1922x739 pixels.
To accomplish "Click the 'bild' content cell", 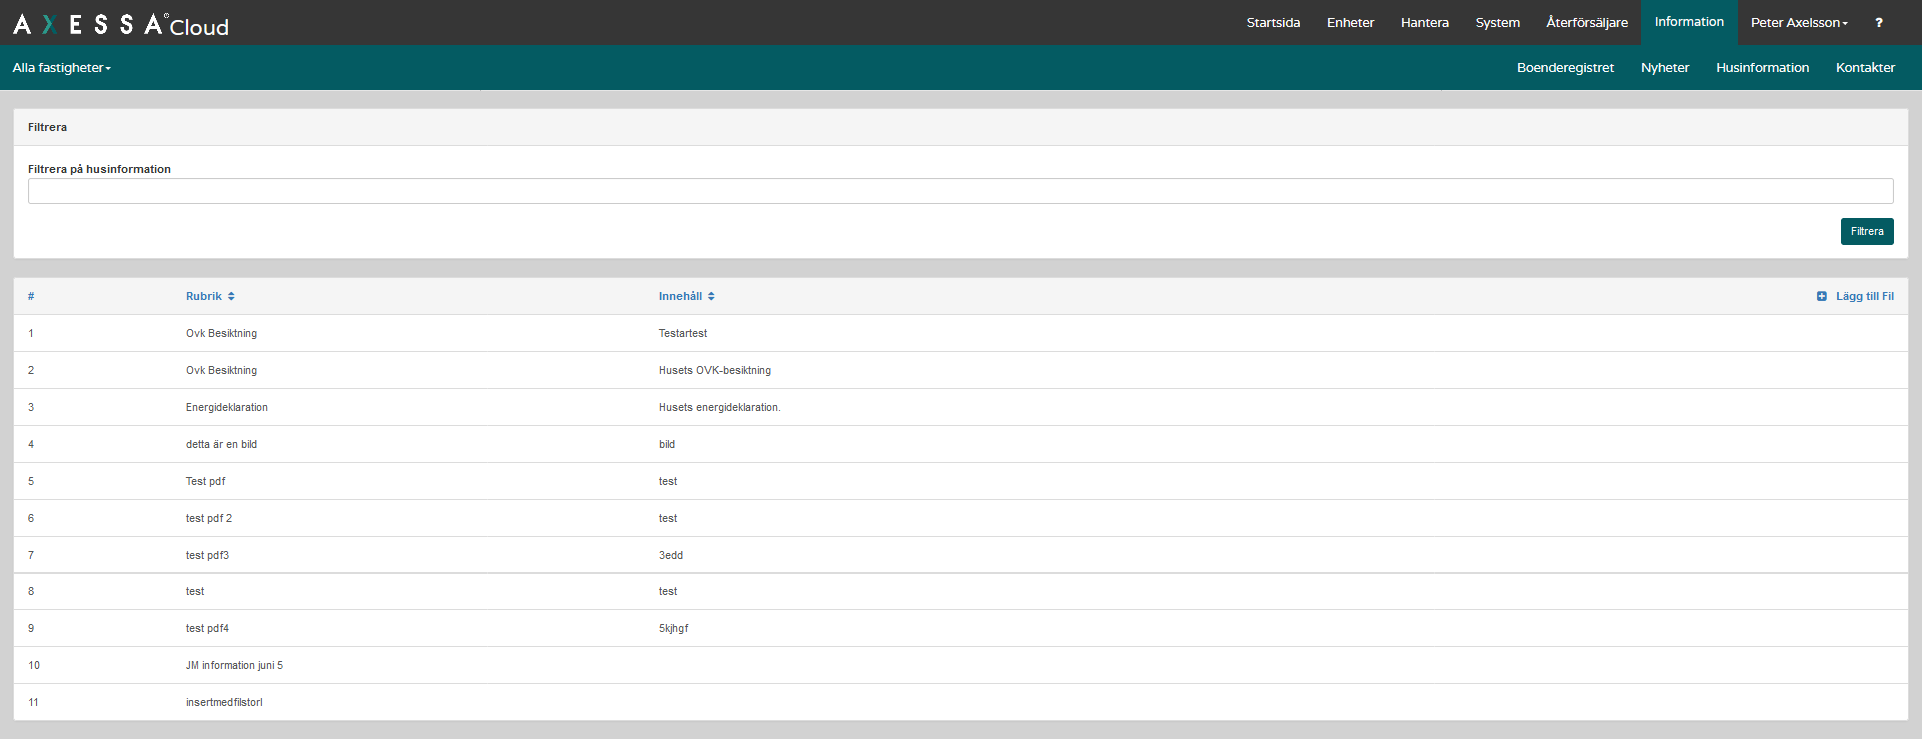I will pos(667,444).
